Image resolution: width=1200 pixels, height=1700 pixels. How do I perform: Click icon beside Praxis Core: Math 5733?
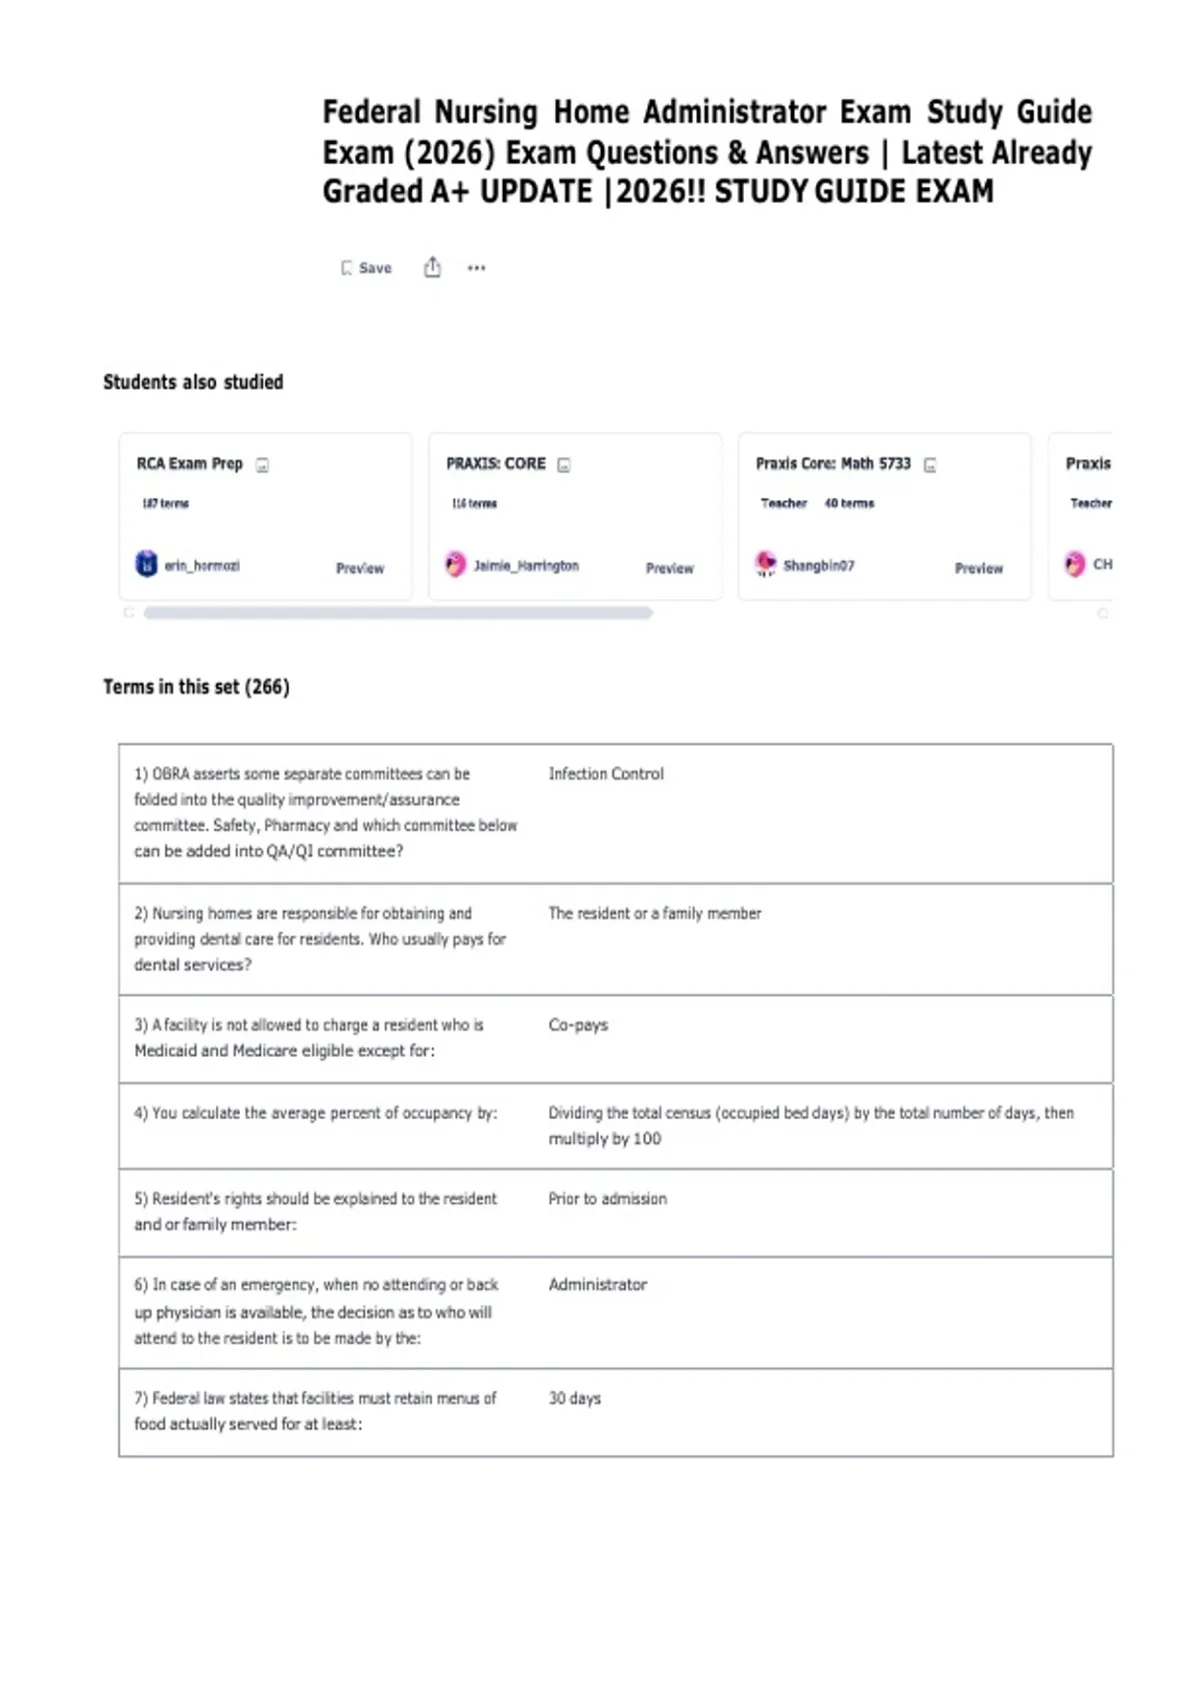(930, 465)
